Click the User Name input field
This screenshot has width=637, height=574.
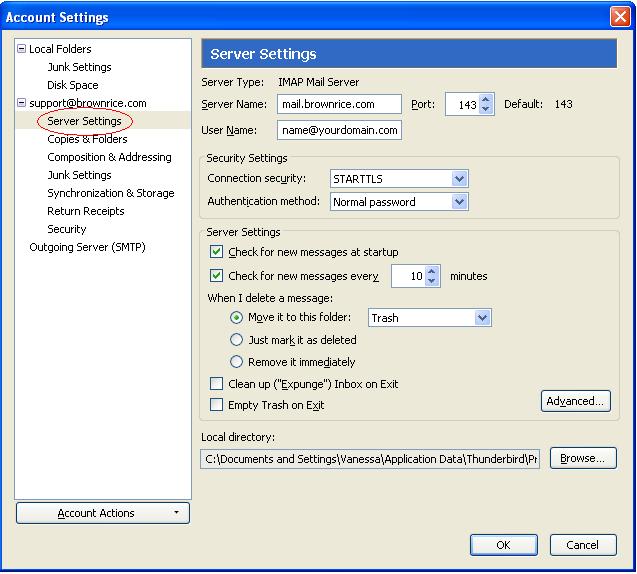(x=339, y=130)
